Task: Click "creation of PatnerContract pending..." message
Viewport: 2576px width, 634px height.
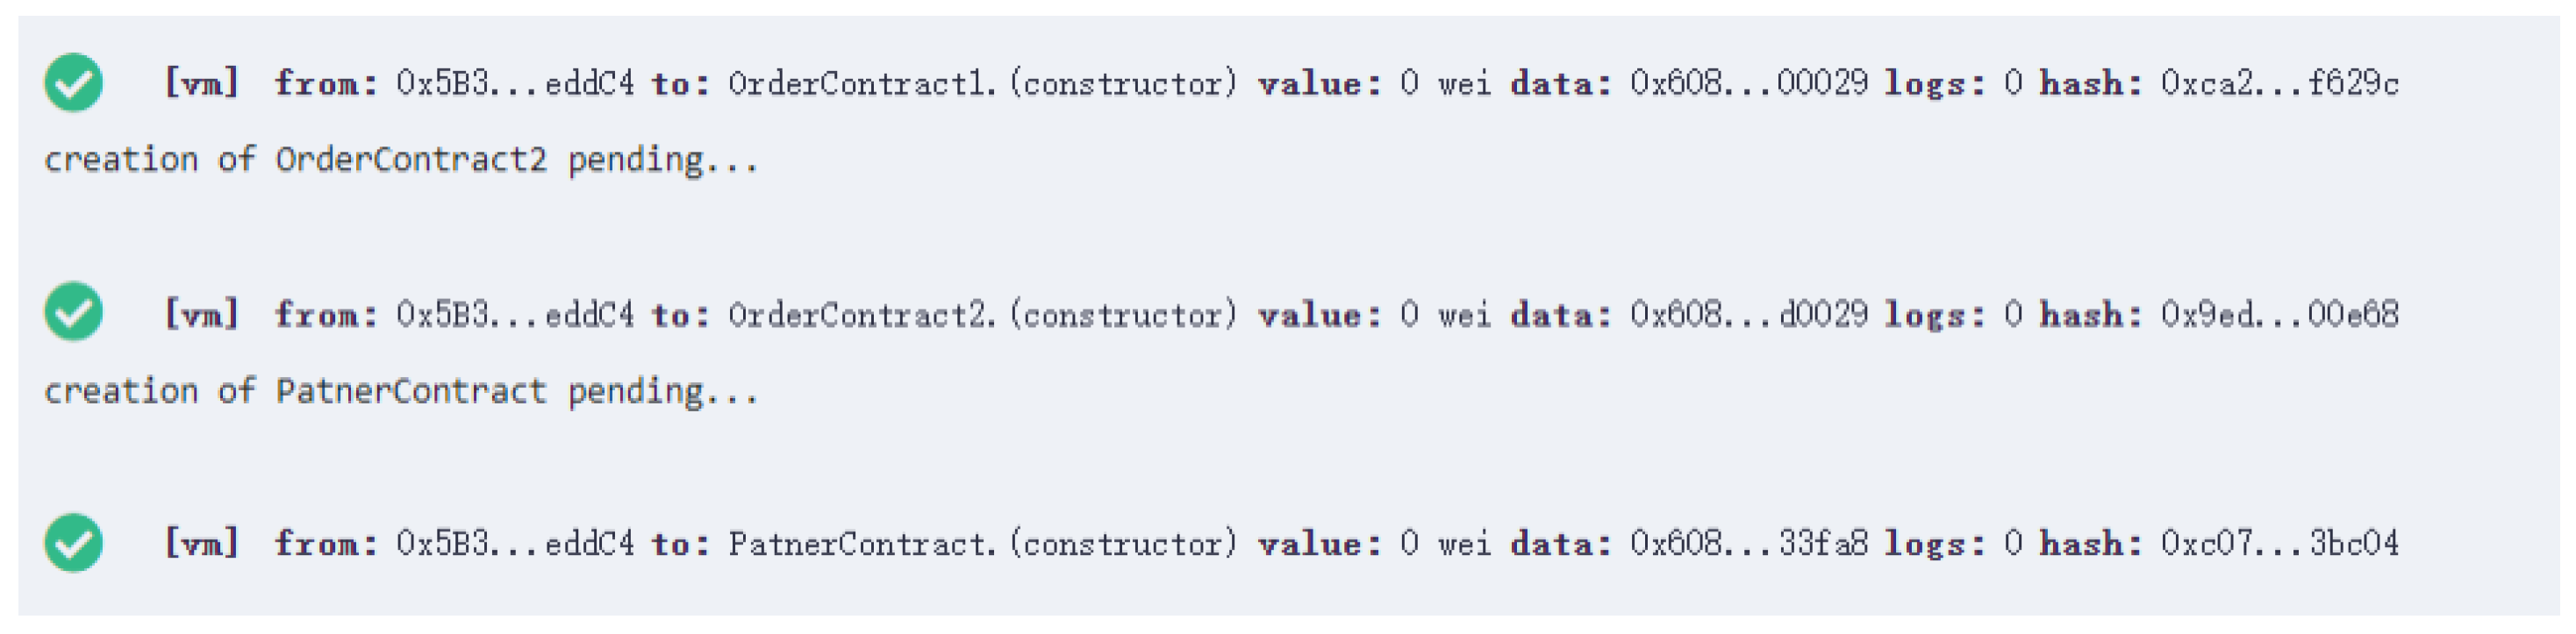Action: [400, 391]
